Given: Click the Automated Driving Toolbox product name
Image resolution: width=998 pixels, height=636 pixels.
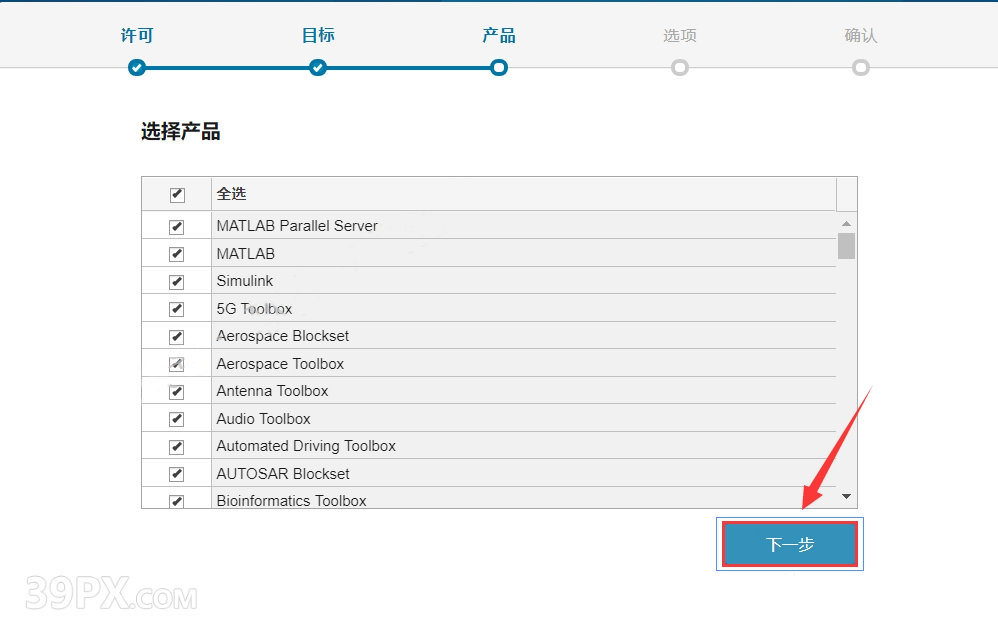Looking at the screenshot, I should 306,446.
